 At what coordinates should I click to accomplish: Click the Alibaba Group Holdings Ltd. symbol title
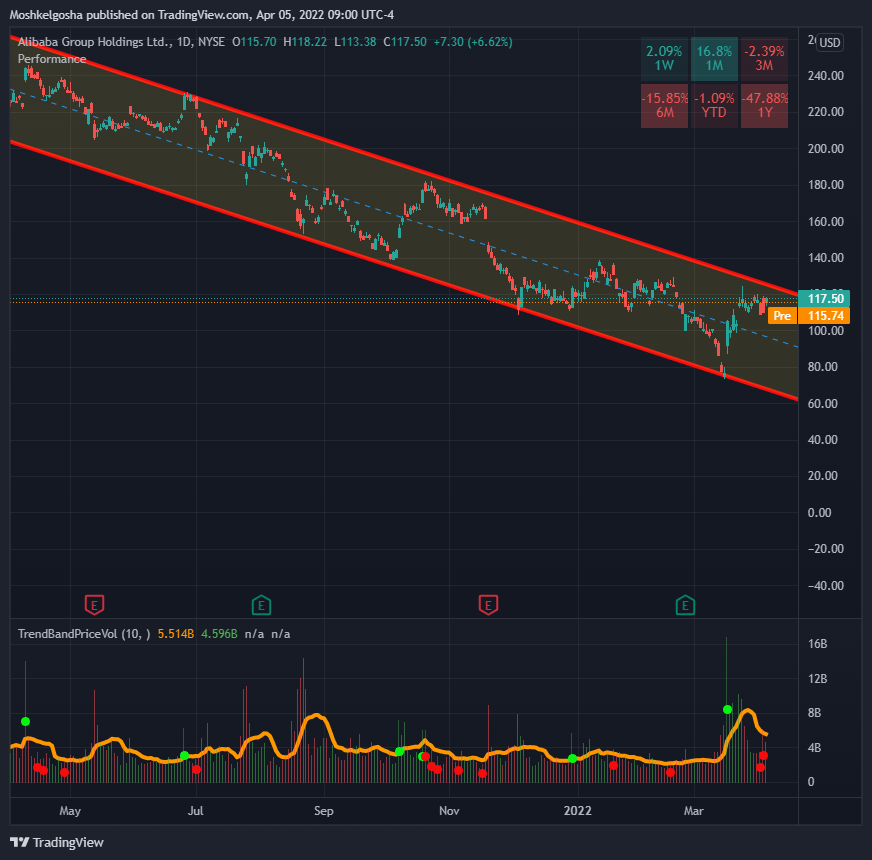point(95,42)
